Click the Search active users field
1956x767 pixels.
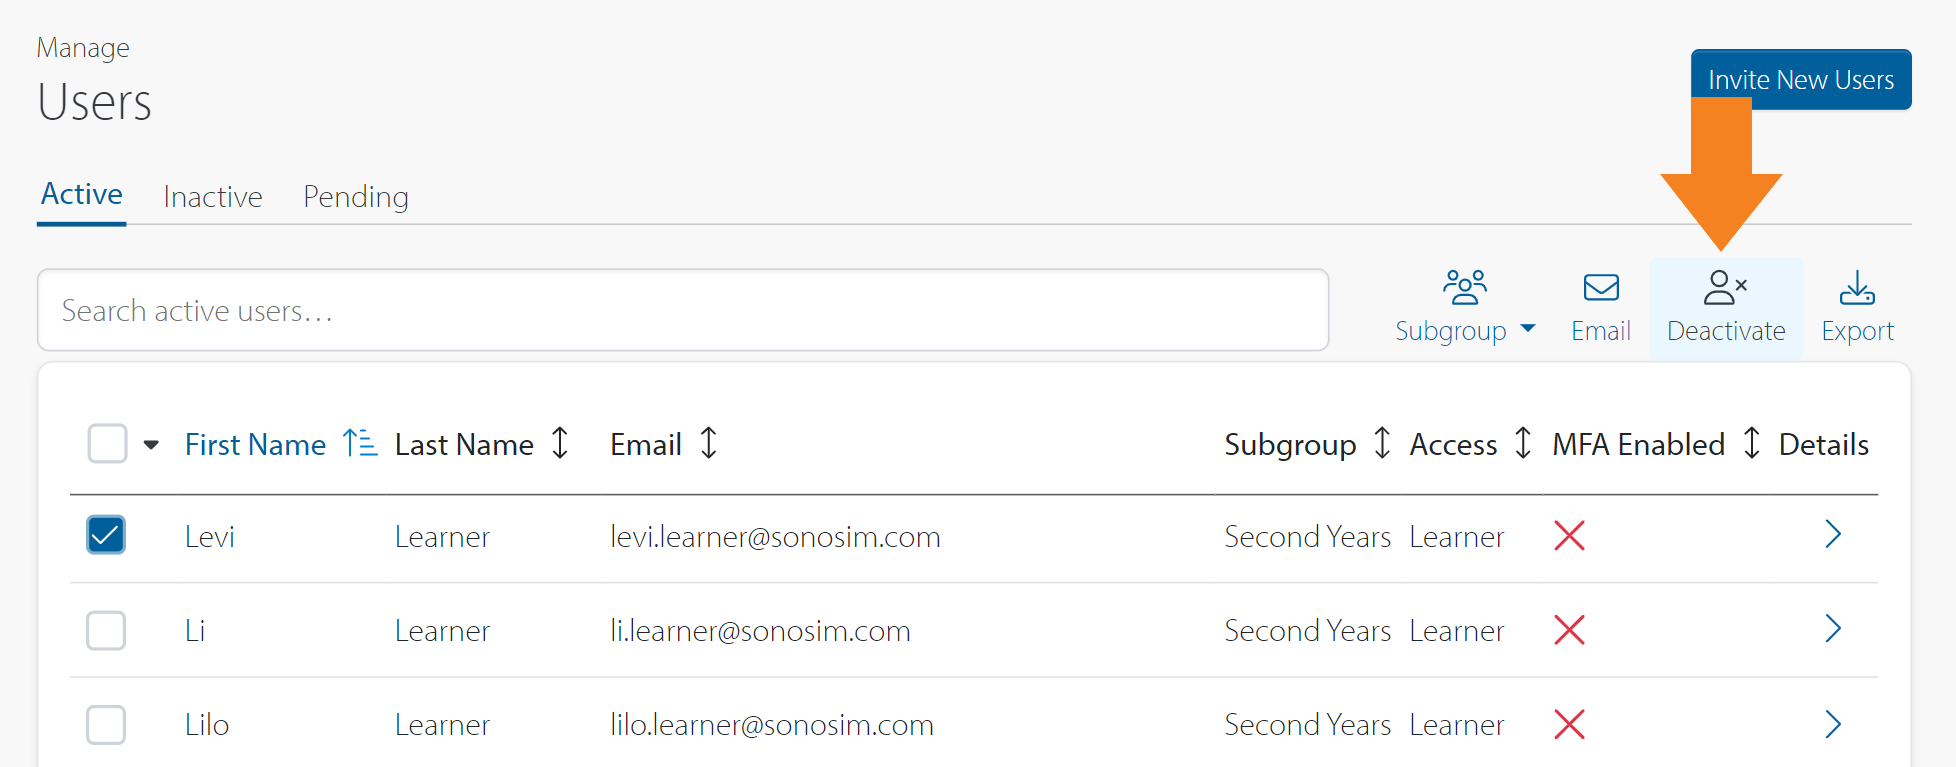coord(682,310)
